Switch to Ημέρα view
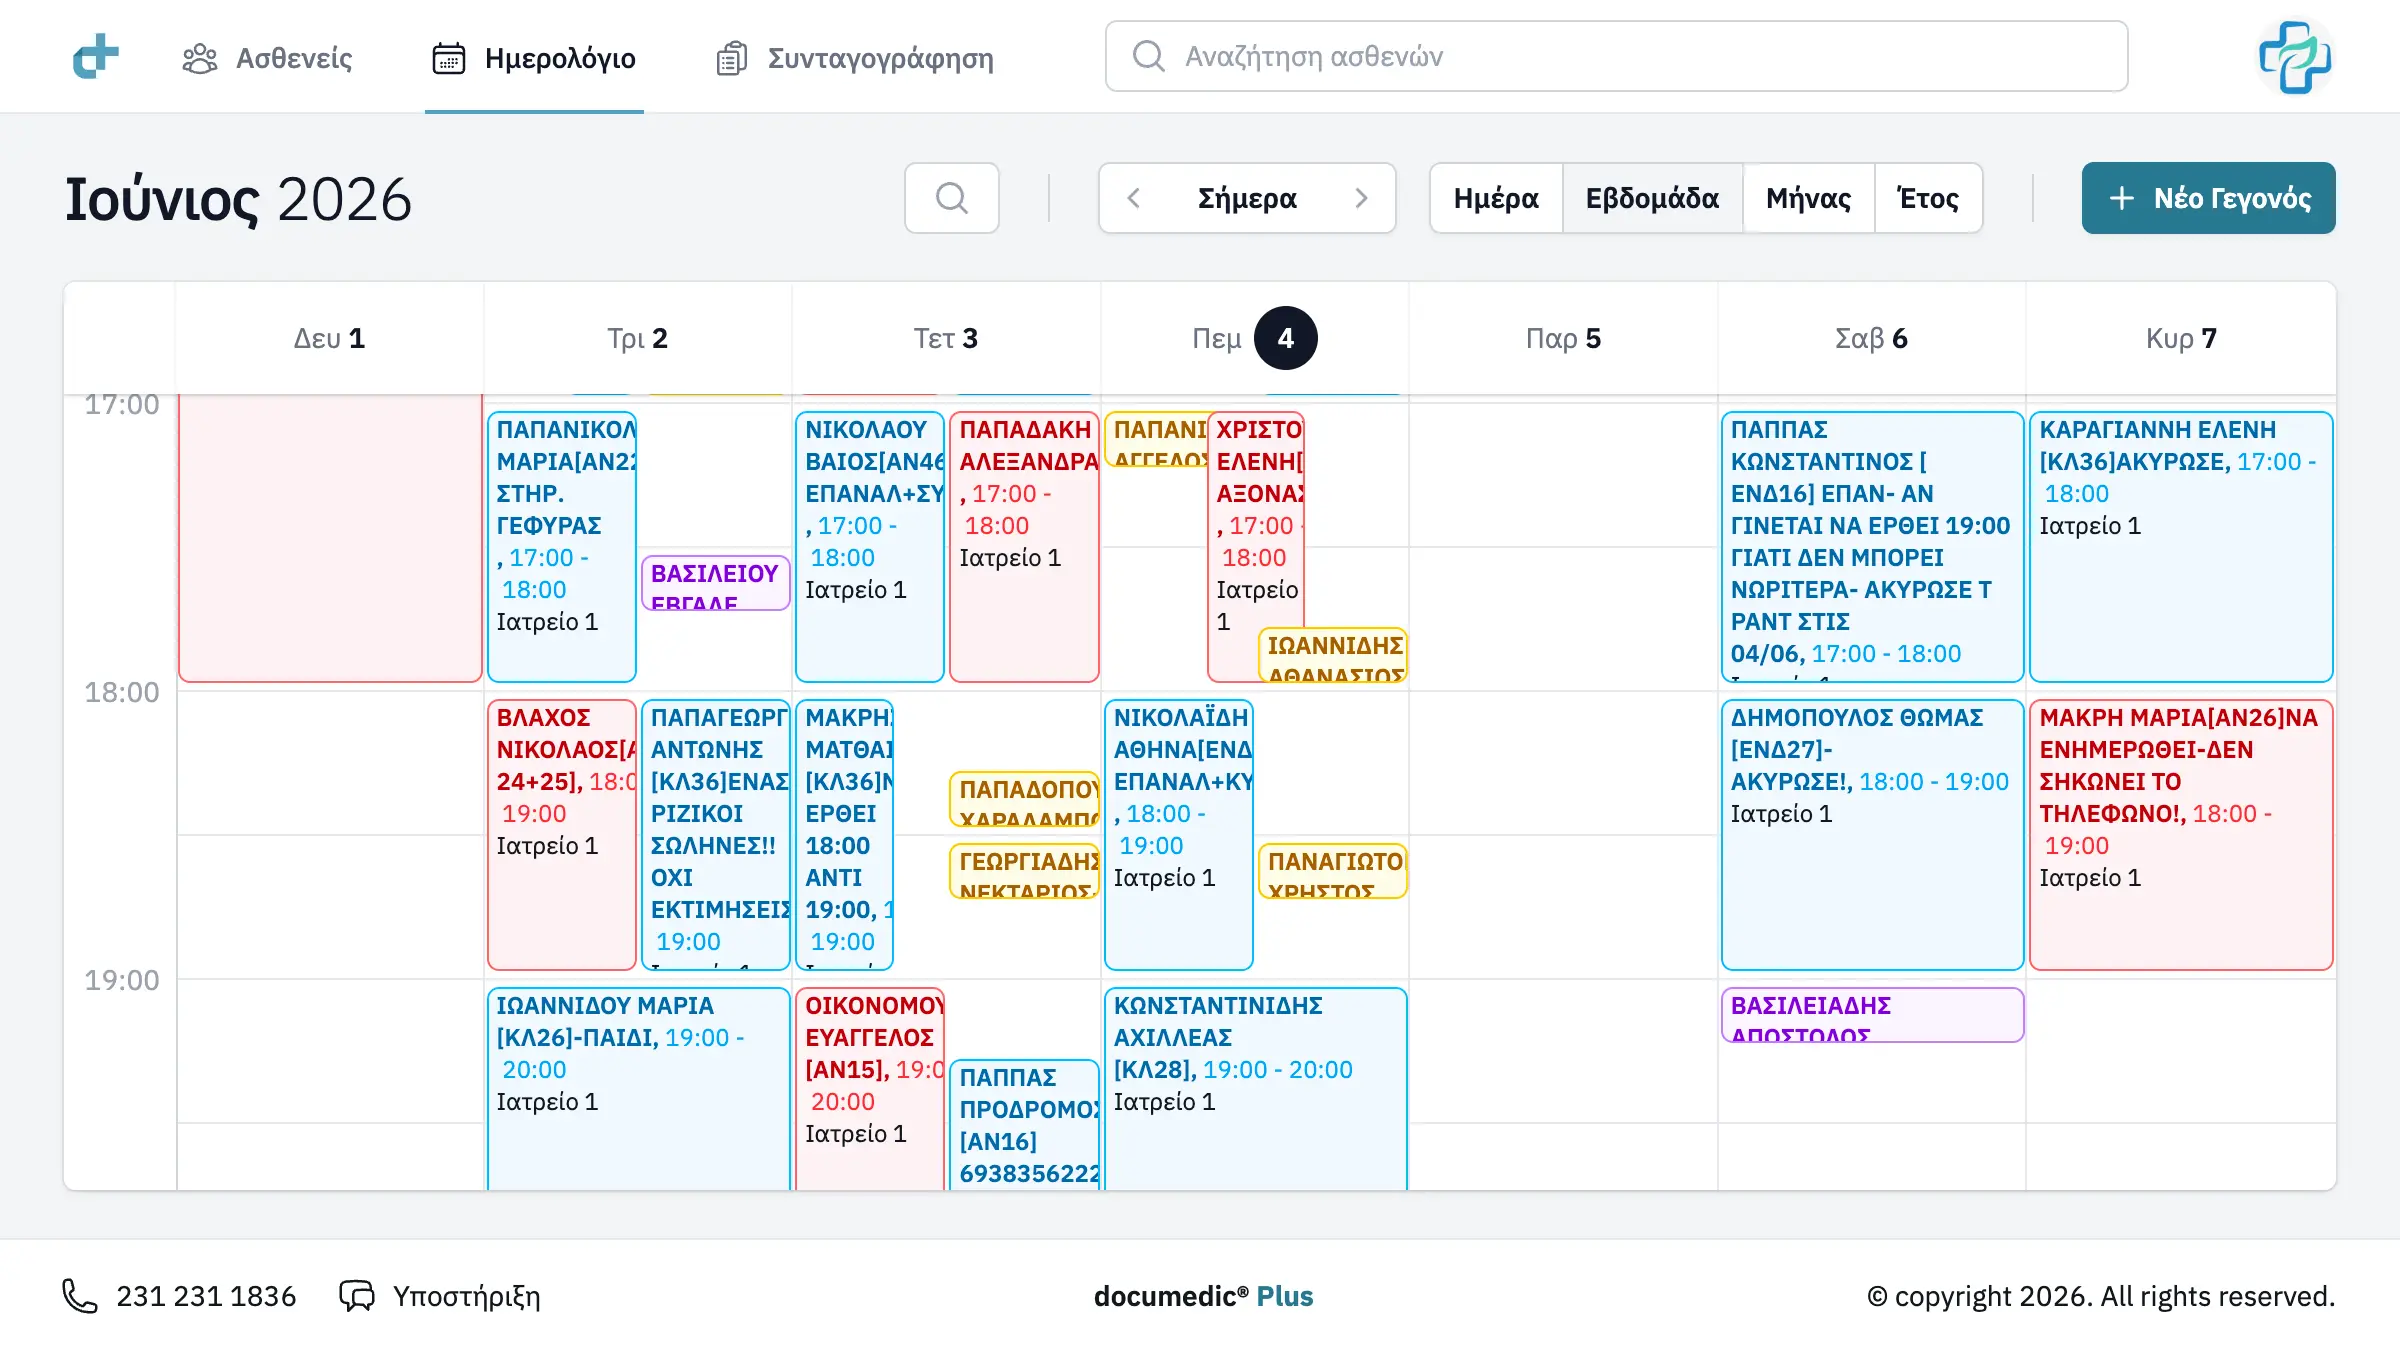This screenshot has height=1352, width=2400. [x=1496, y=198]
